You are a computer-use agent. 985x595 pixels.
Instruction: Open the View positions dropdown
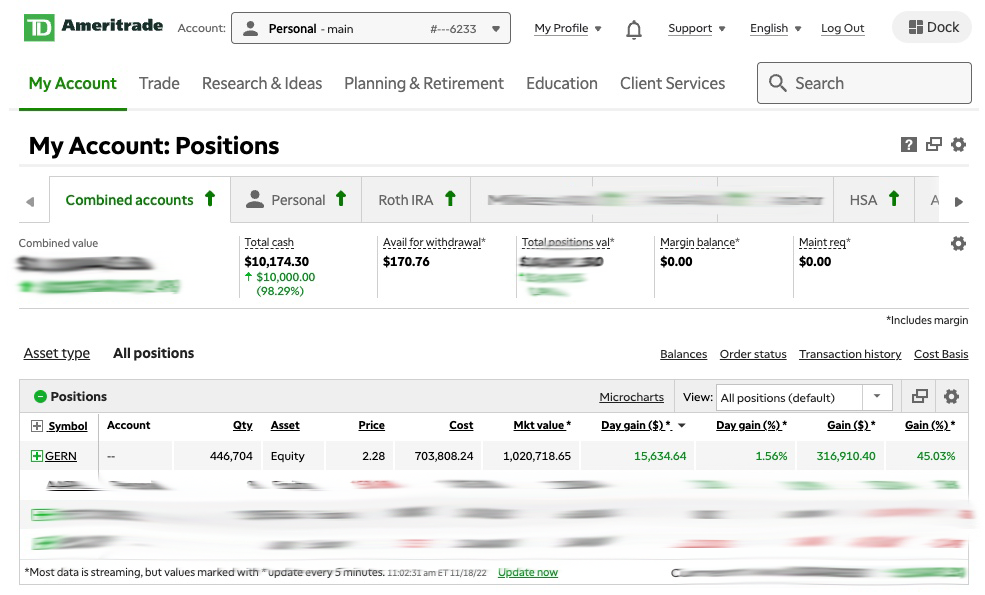804,397
